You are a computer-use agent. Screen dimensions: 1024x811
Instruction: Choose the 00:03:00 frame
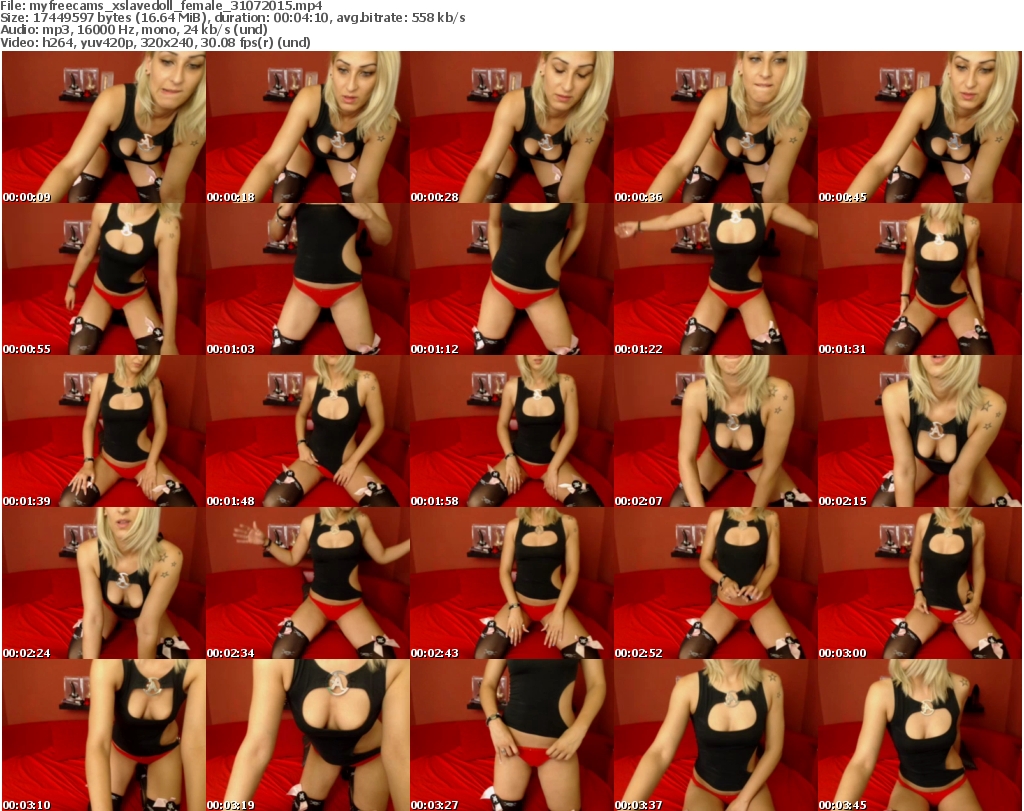[920, 583]
